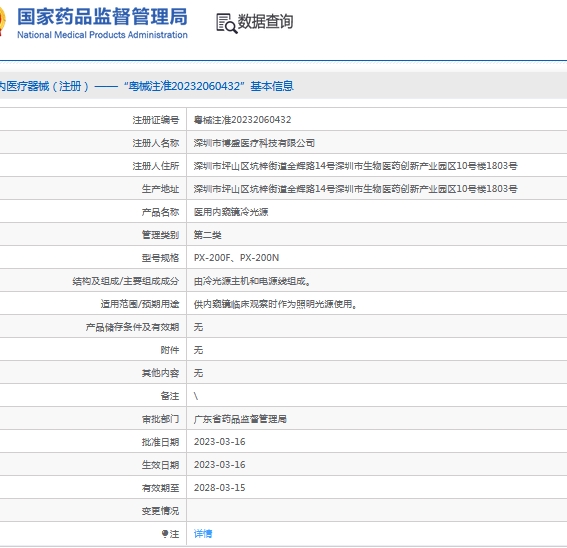Click the 结构及组成/主要组成成分 label

tap(125, 281)
